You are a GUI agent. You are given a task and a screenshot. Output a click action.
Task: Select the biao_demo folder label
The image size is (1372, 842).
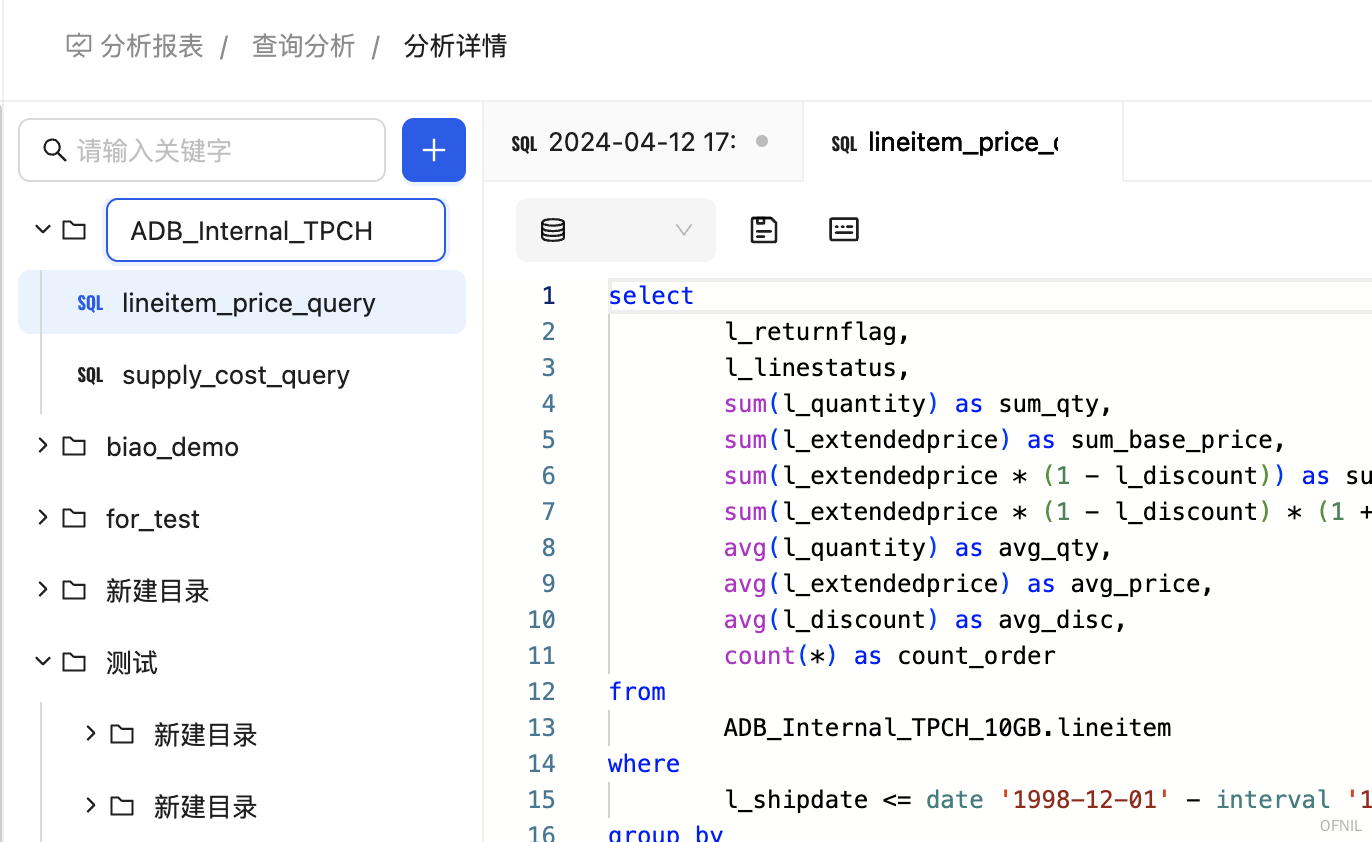[x=173, y=447]
